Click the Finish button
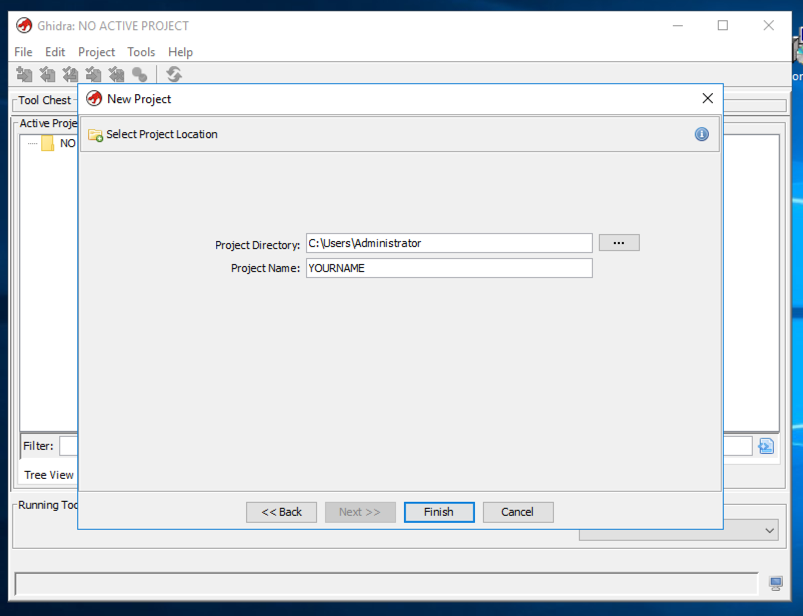This screenshot has height=616, width=803. tap(439, 512)
